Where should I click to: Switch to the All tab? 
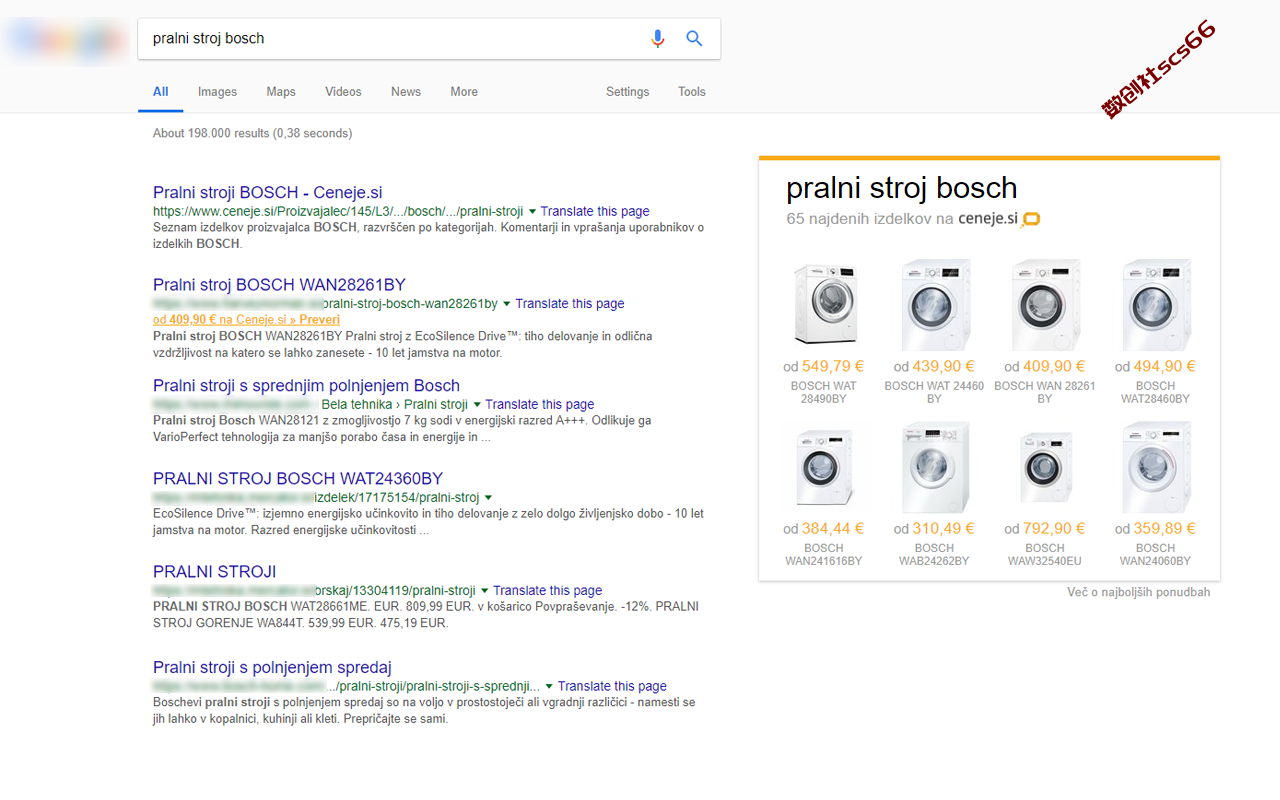(160, 92)
